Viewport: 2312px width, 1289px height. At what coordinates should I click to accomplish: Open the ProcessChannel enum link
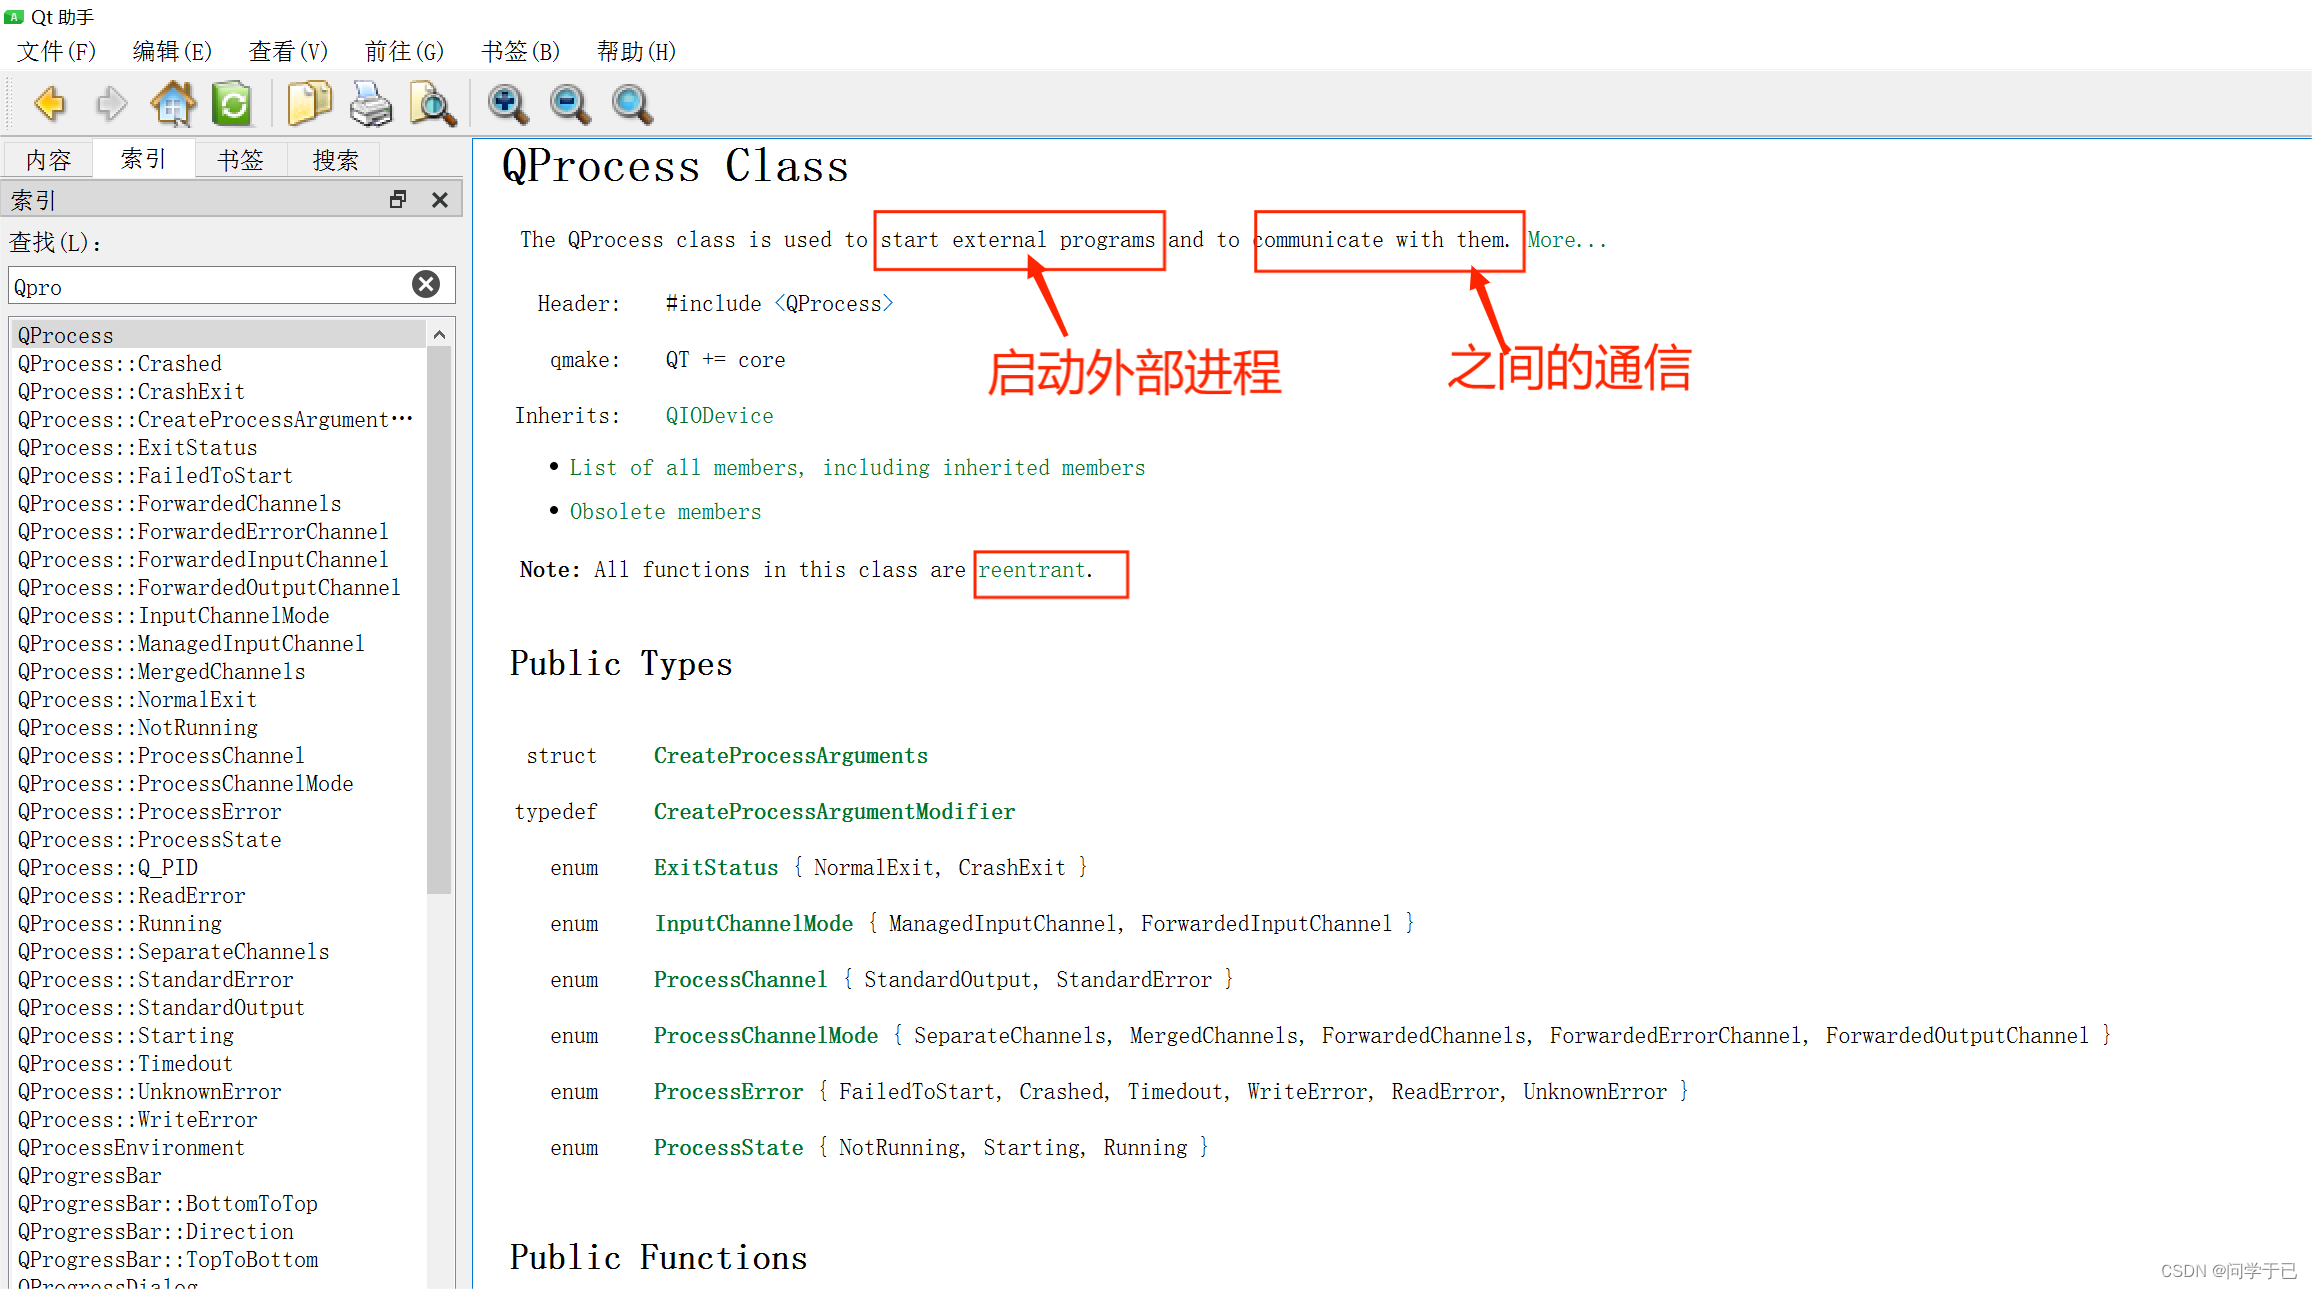pyautogui.click(x=740, y=980)
